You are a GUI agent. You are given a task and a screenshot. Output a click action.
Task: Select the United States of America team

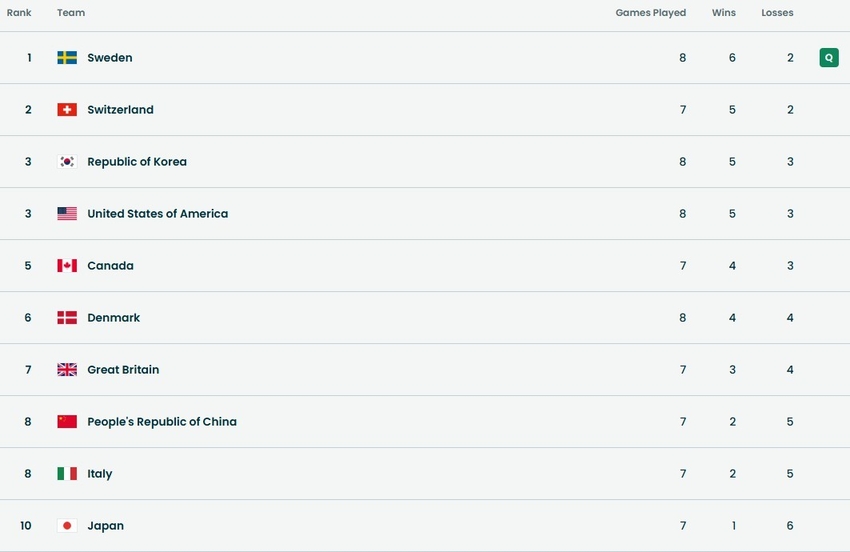[x=157, y=214]
